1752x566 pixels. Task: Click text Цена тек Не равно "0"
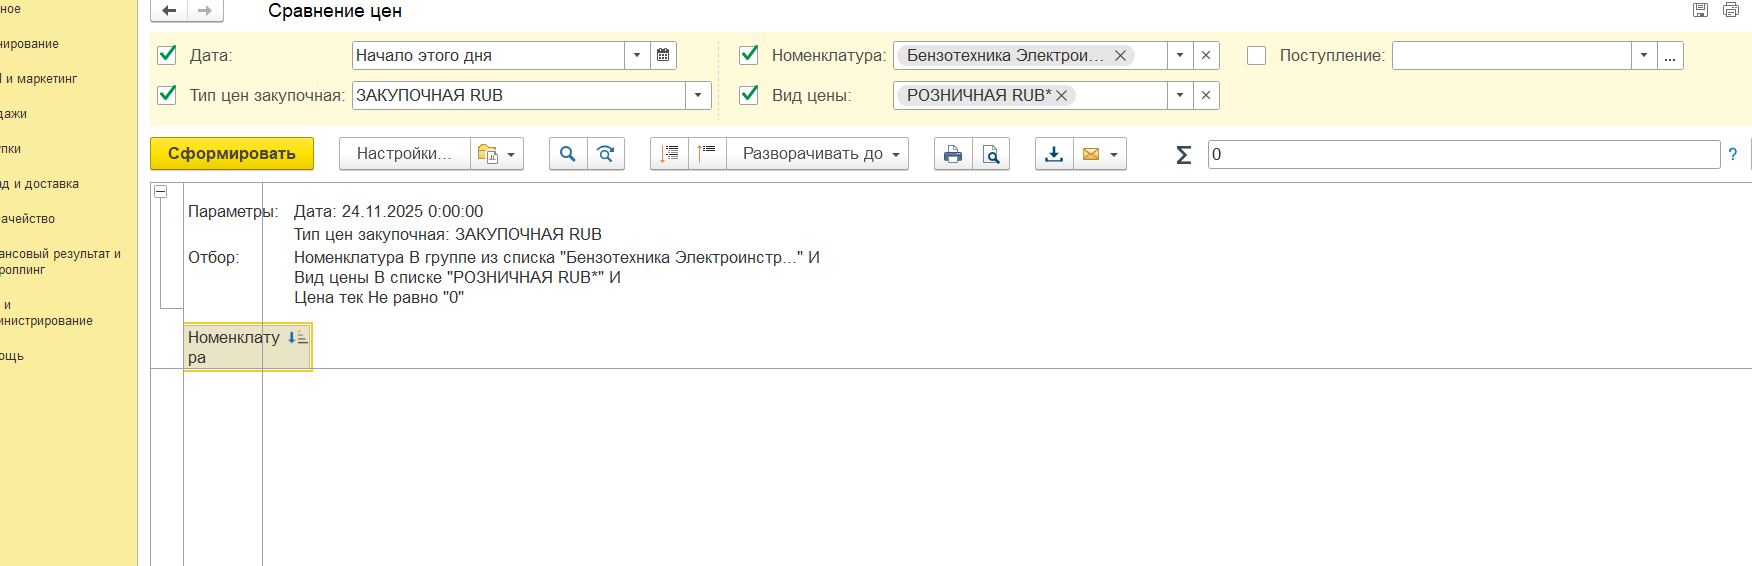coord(379,297)
